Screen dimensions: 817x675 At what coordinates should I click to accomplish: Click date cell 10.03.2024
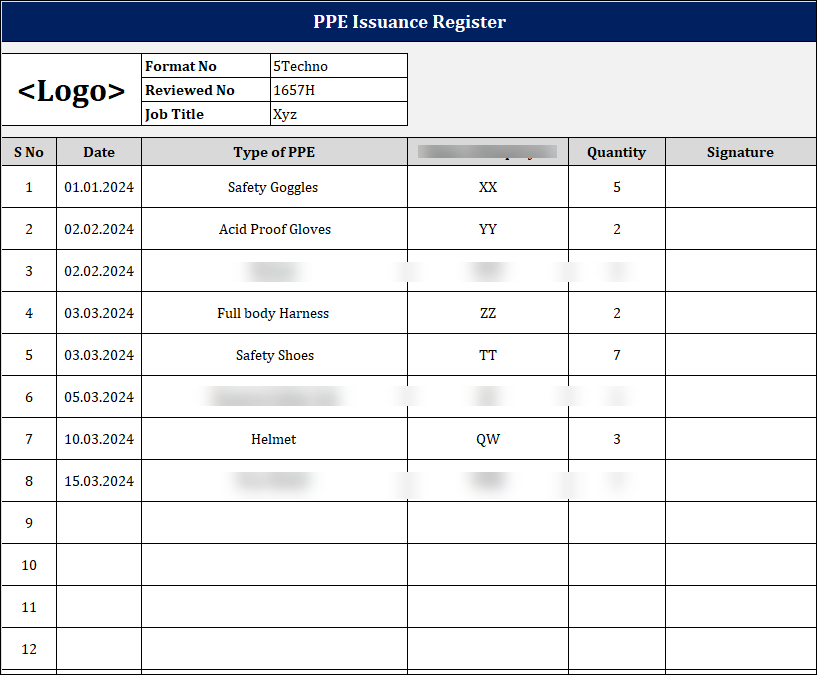coord(99,439)
